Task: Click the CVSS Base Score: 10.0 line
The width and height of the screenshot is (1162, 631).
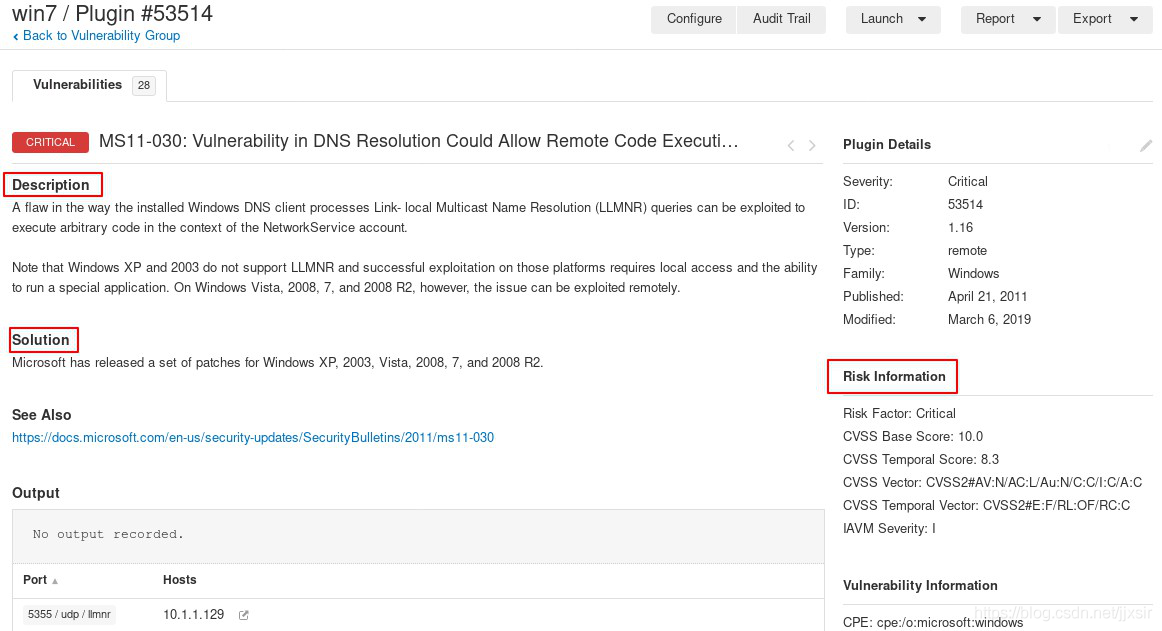Action: 912,436
